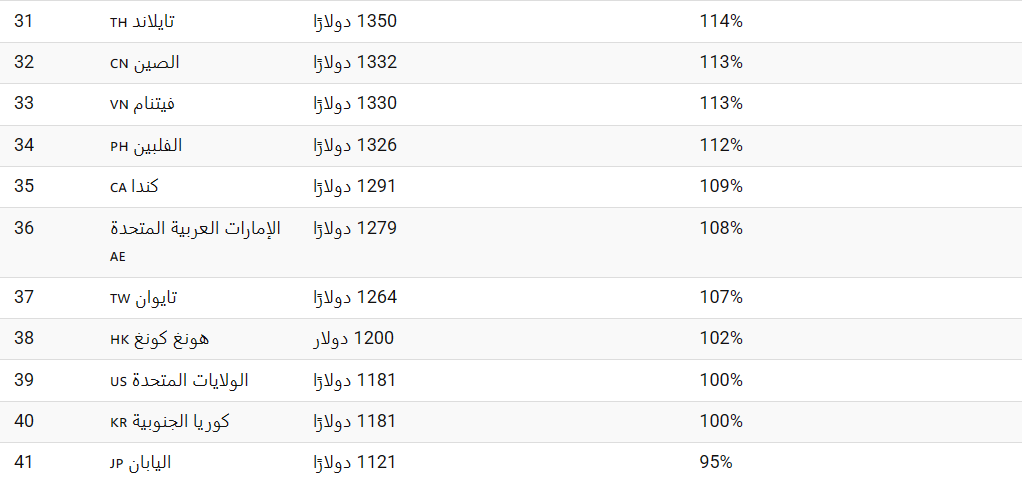
Task: Select the CA country code next to كندا
Action: pyautogui.click(x=118, y=188)
